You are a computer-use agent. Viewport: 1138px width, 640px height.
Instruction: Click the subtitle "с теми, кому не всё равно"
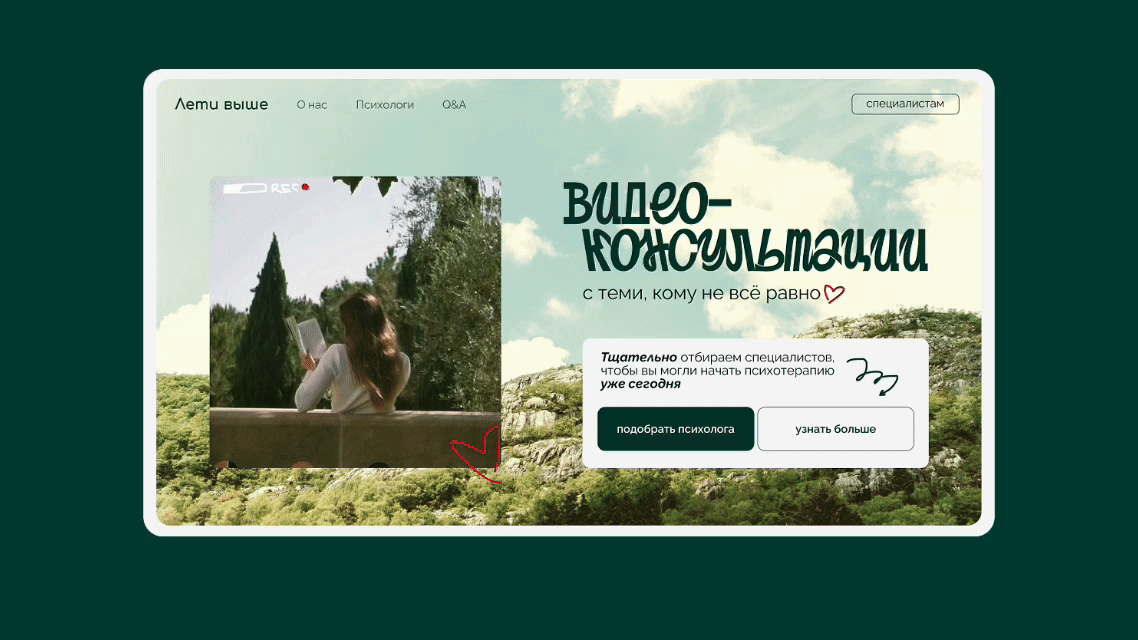701,294
